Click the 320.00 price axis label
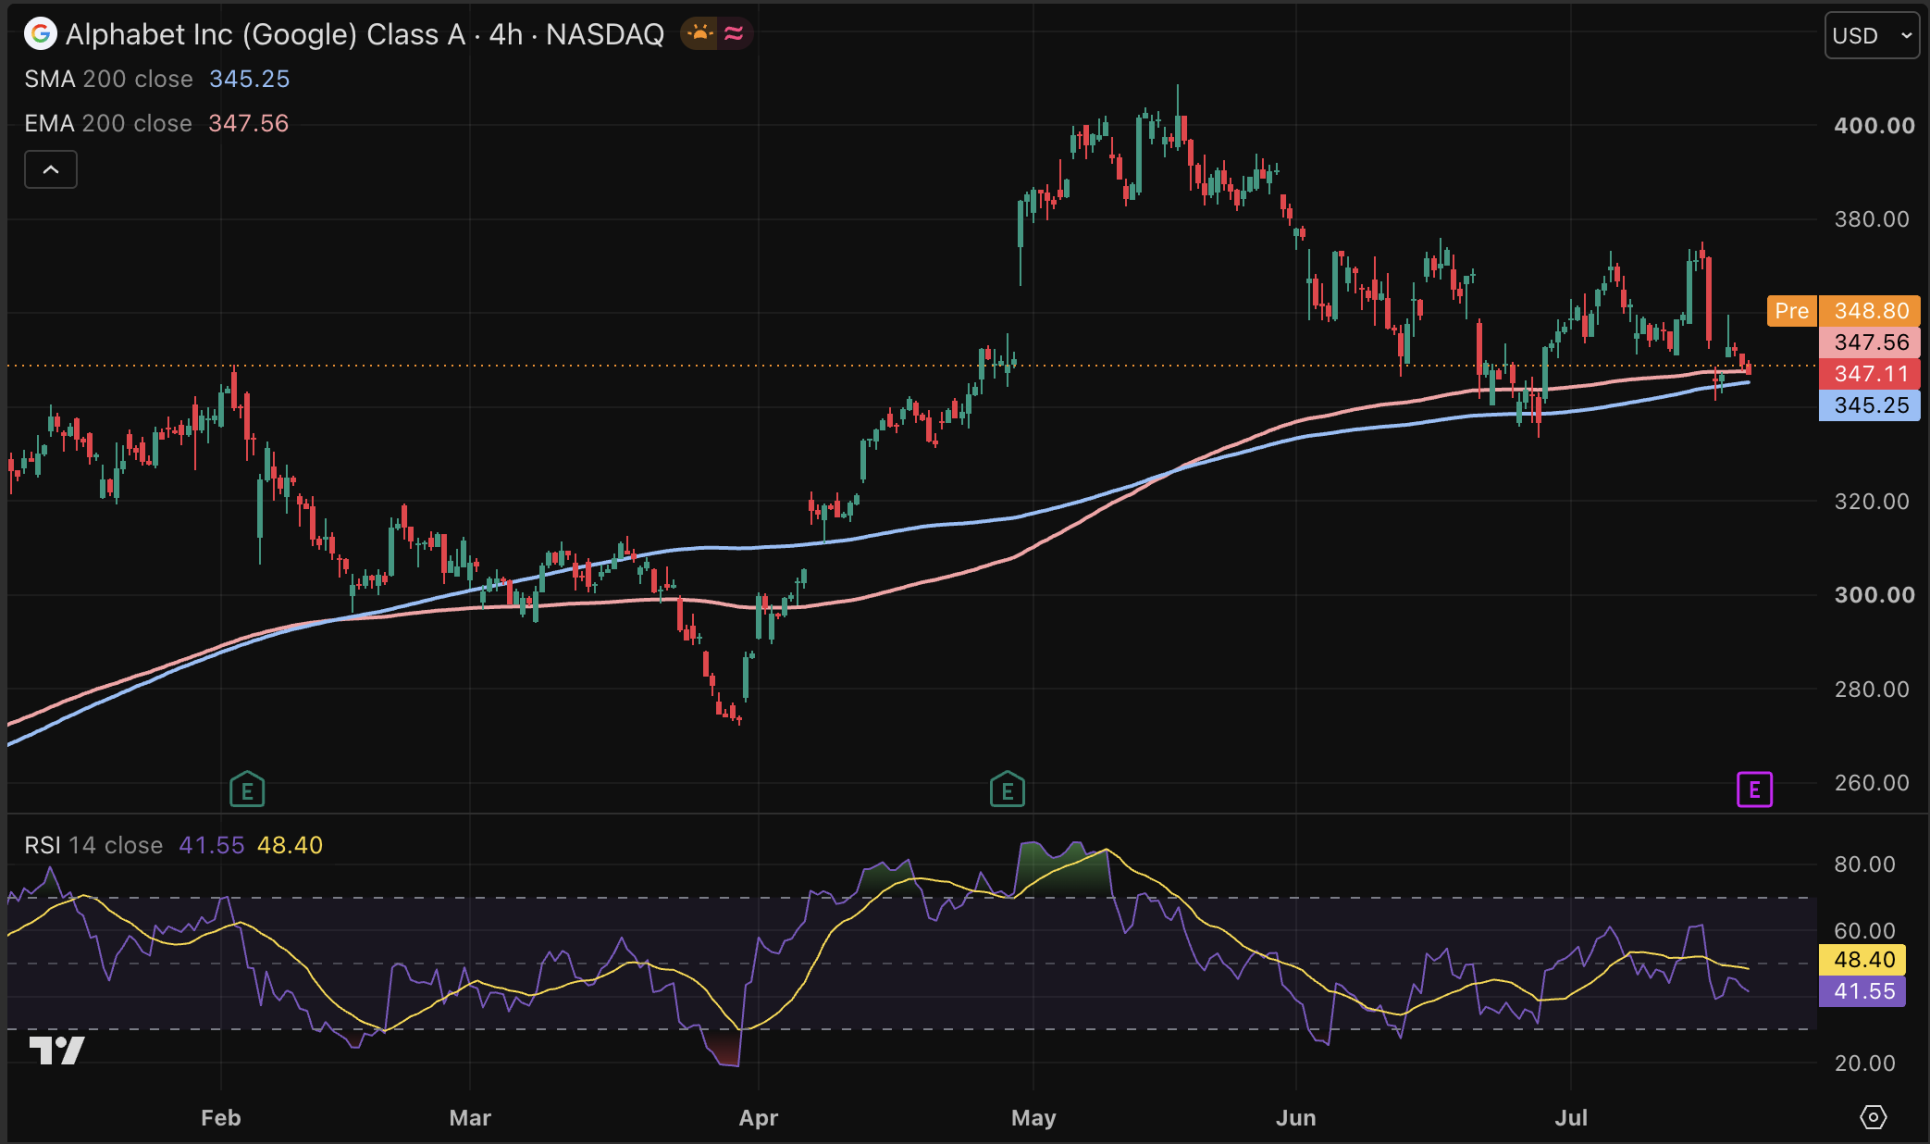 (1872, 501)
